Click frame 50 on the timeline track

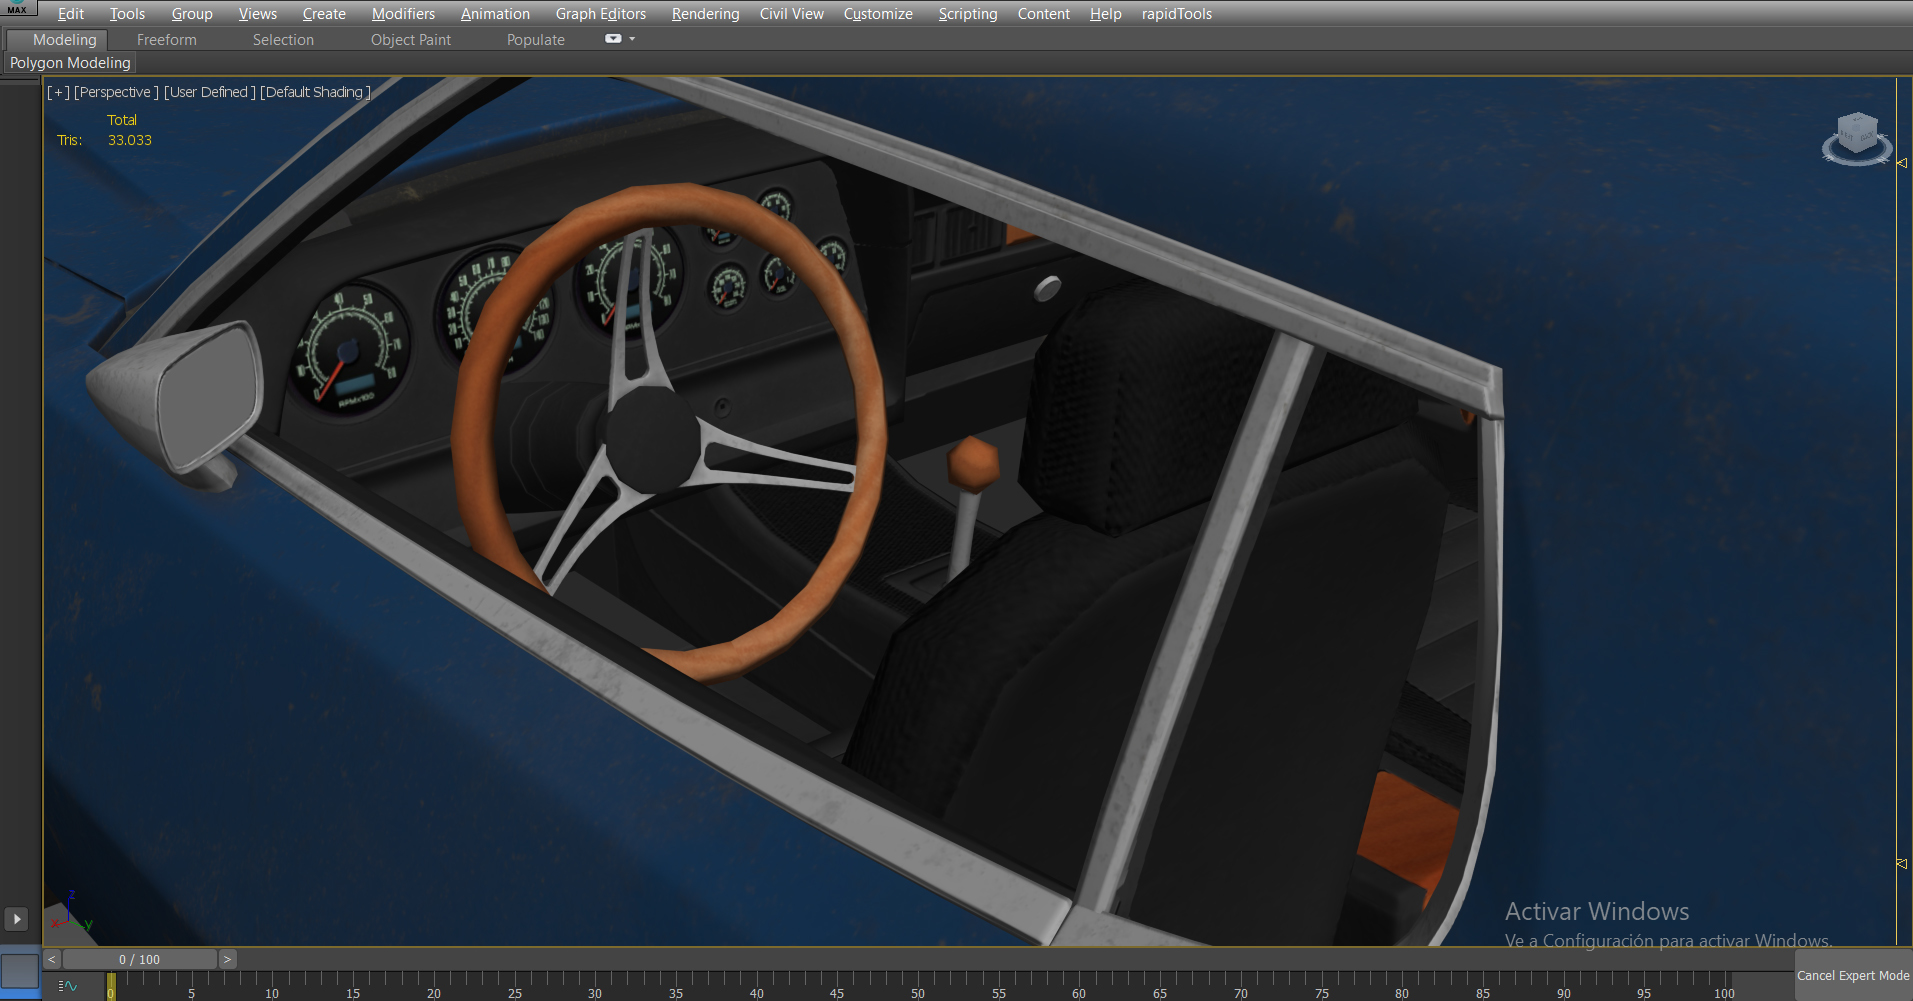(917, 985)
